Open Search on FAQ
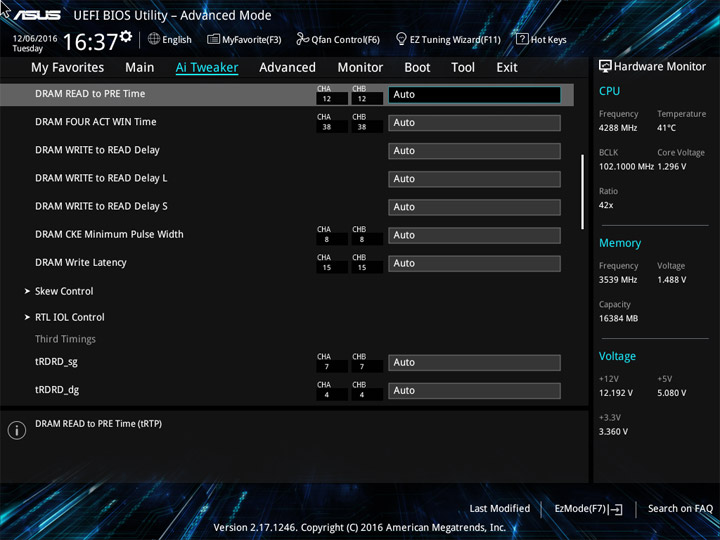This screenshot has width=720, height=540. [x=680, y=508]
